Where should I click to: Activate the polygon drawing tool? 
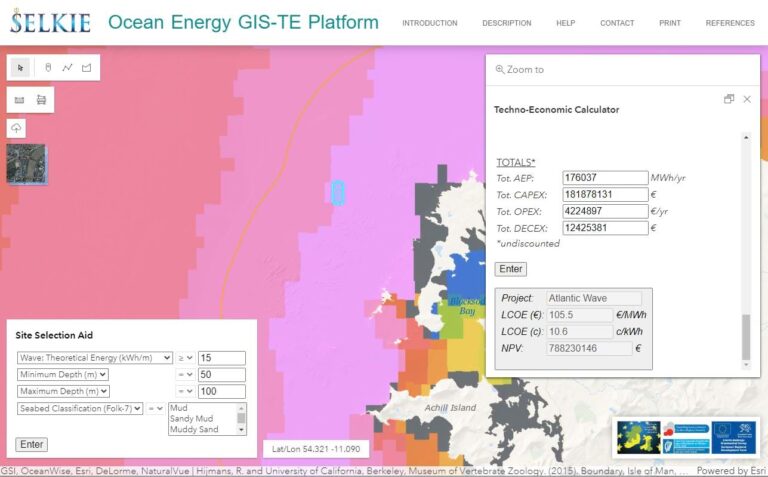click(87, 68)
